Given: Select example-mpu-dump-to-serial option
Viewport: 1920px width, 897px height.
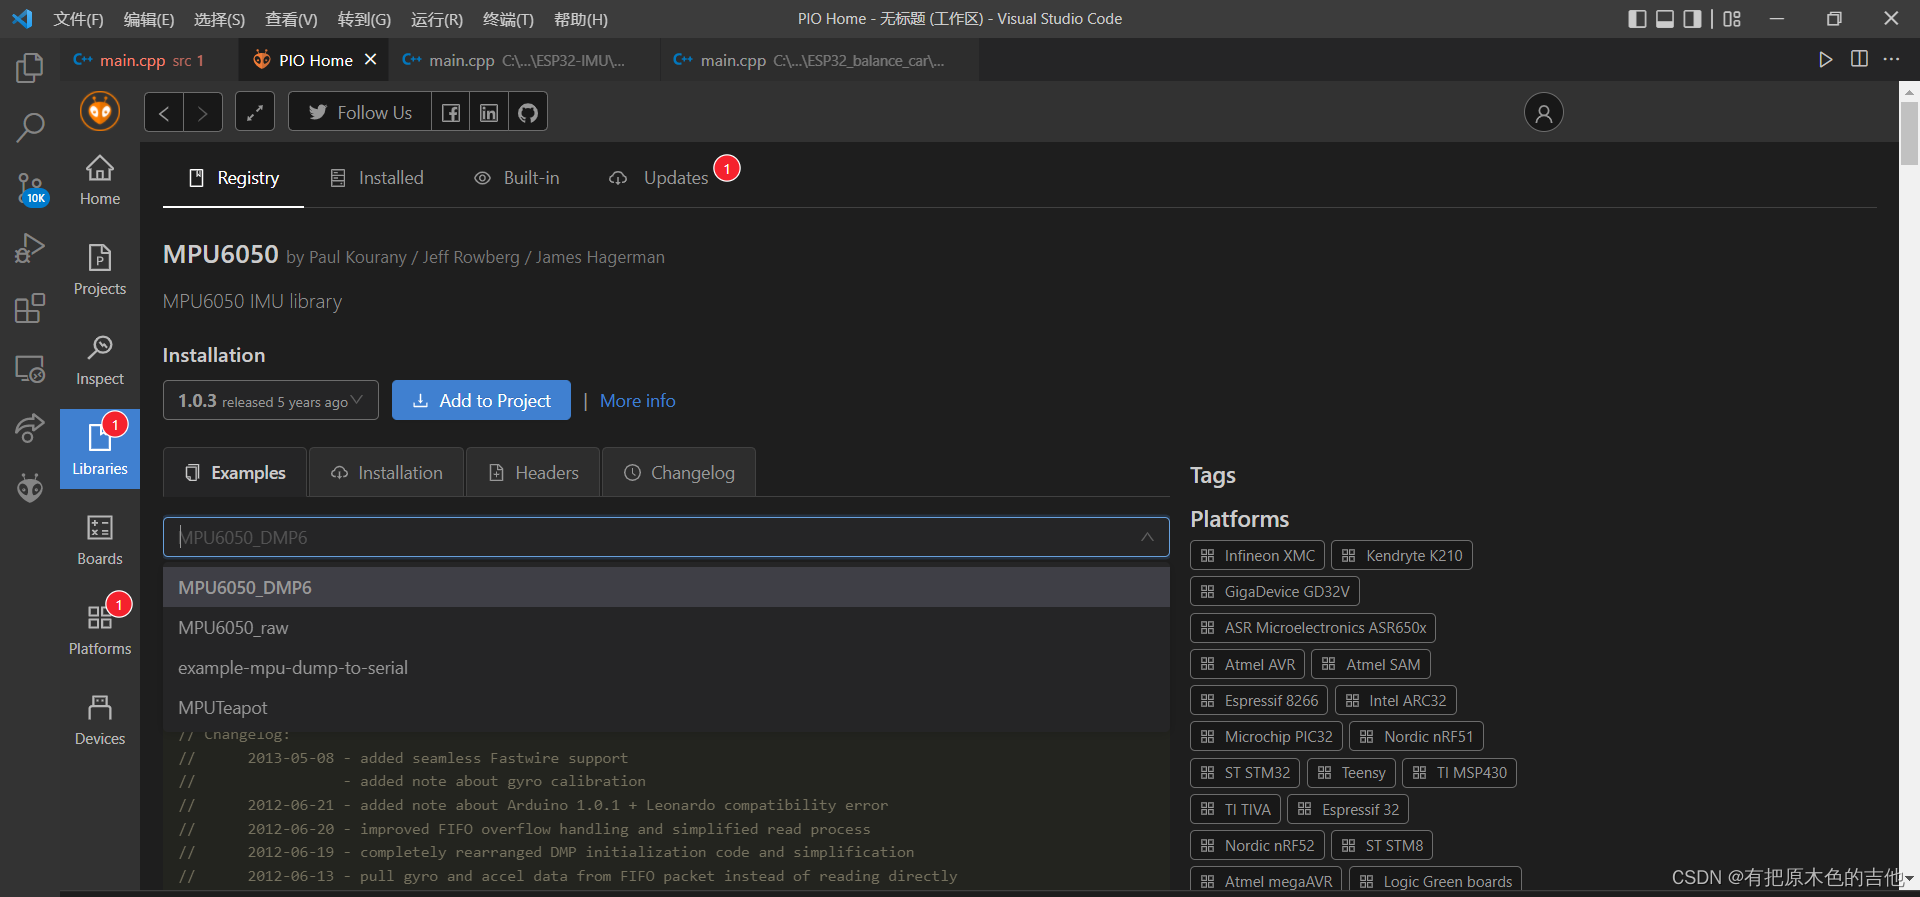Looking at the screenshot, I should click(666, 667).
